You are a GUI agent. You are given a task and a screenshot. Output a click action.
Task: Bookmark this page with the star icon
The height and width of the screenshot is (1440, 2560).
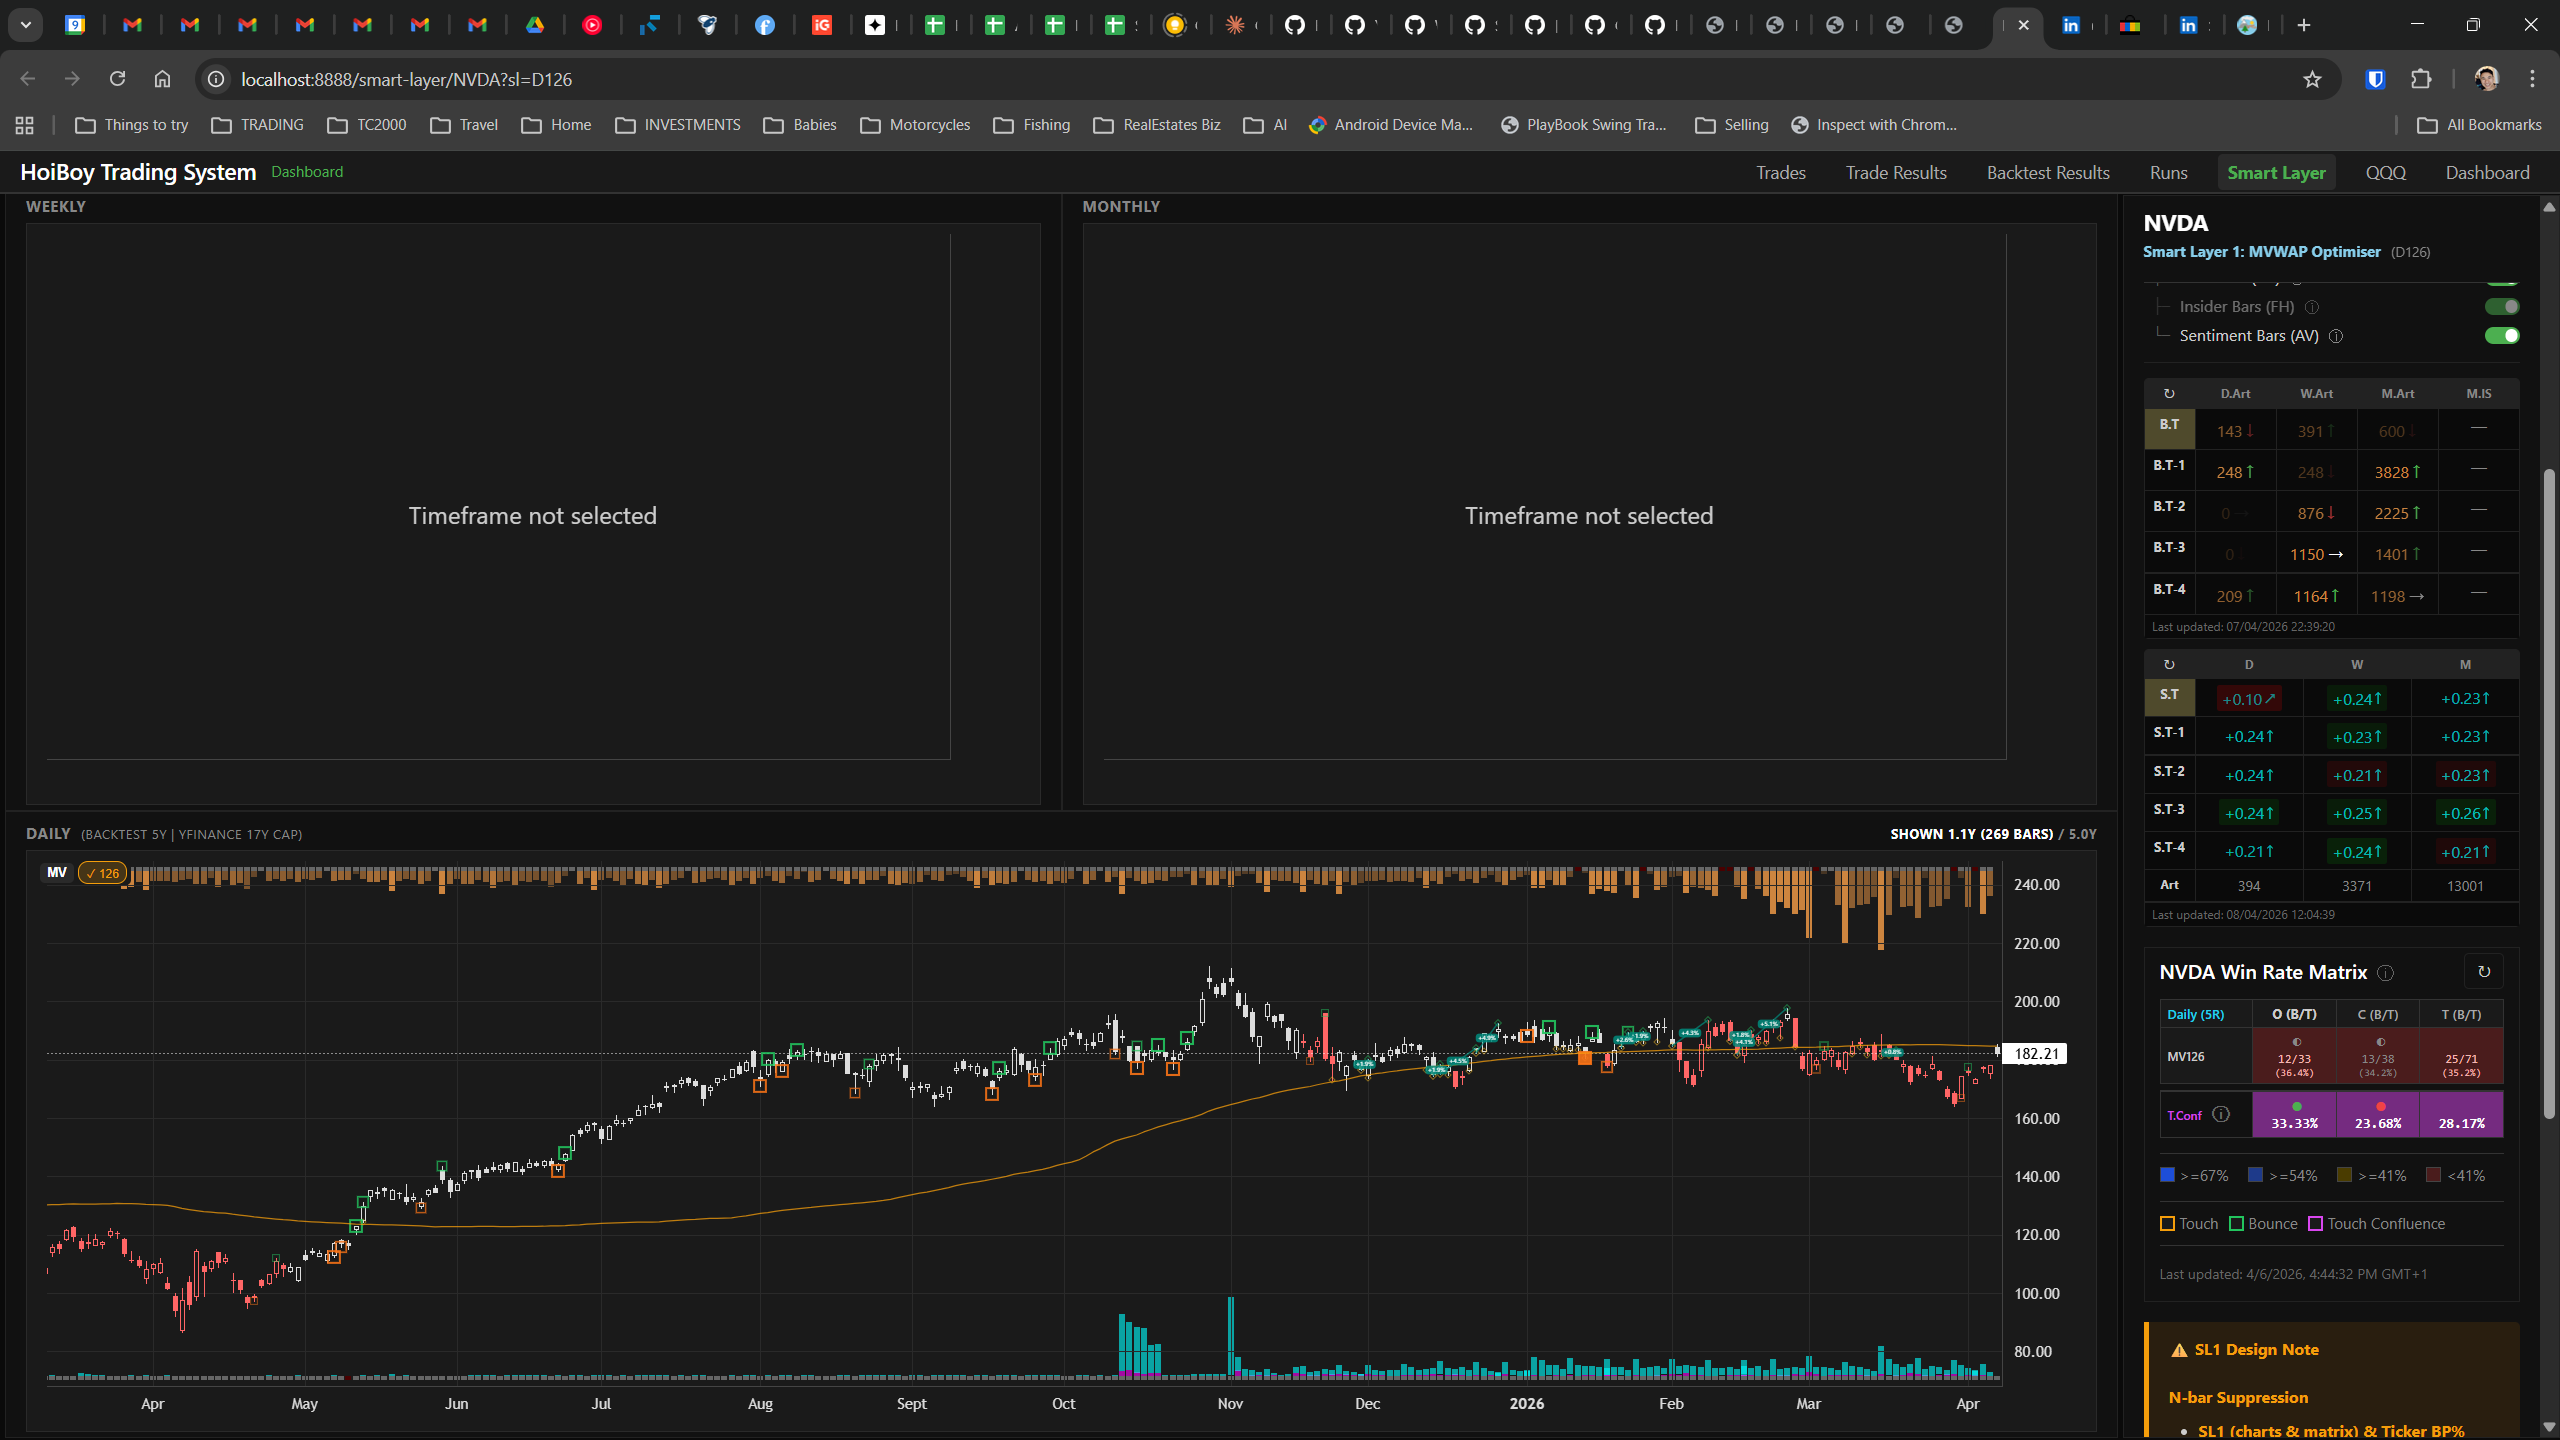click(x=2312, y=79)
